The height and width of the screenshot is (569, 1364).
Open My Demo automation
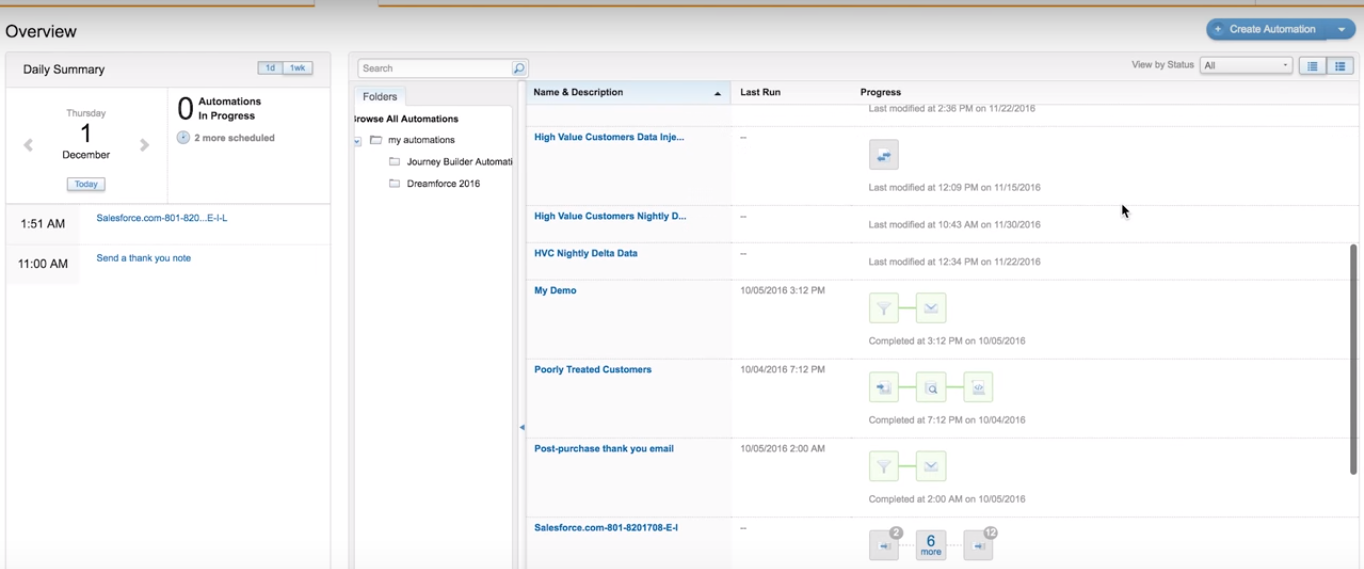555,290
